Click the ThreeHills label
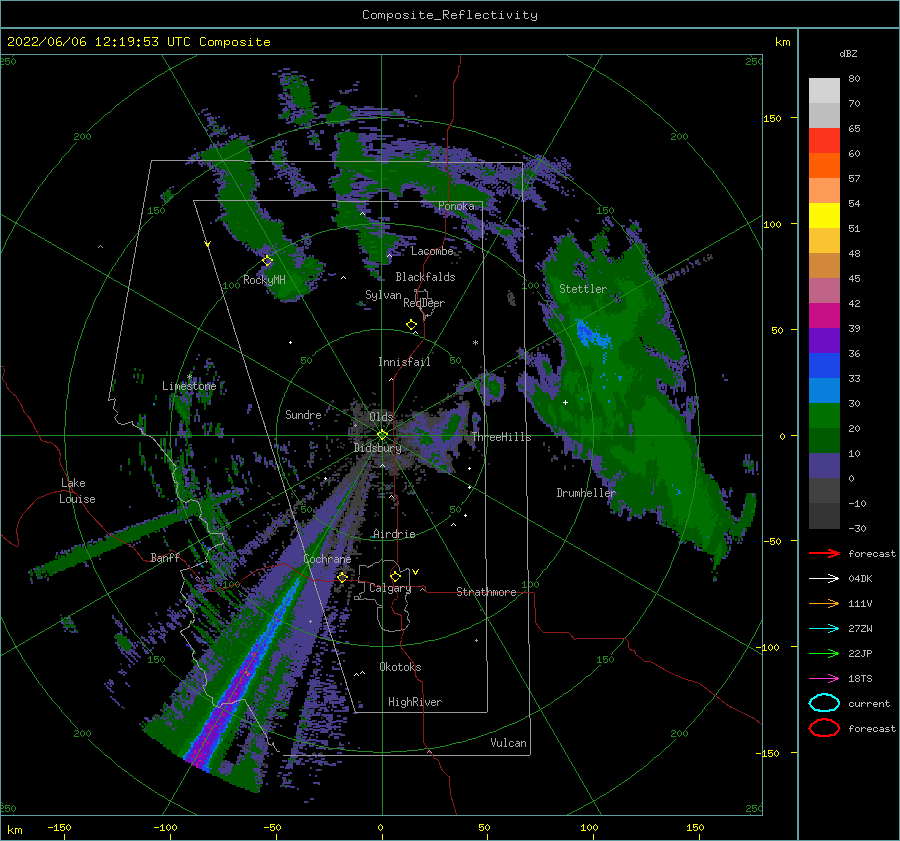This screenshot has height=841, width=900. [x=501, y=437]
